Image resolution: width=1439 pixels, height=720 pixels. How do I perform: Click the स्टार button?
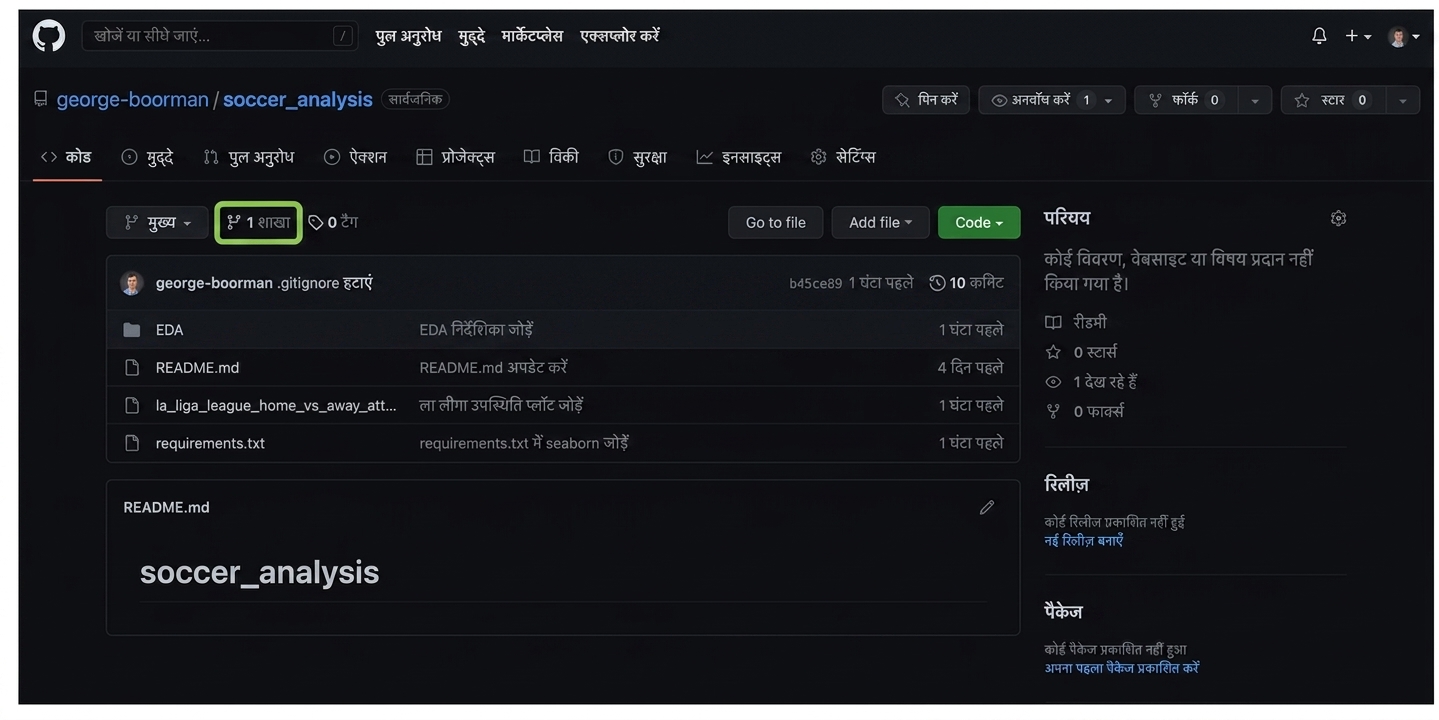[1331, 100]
